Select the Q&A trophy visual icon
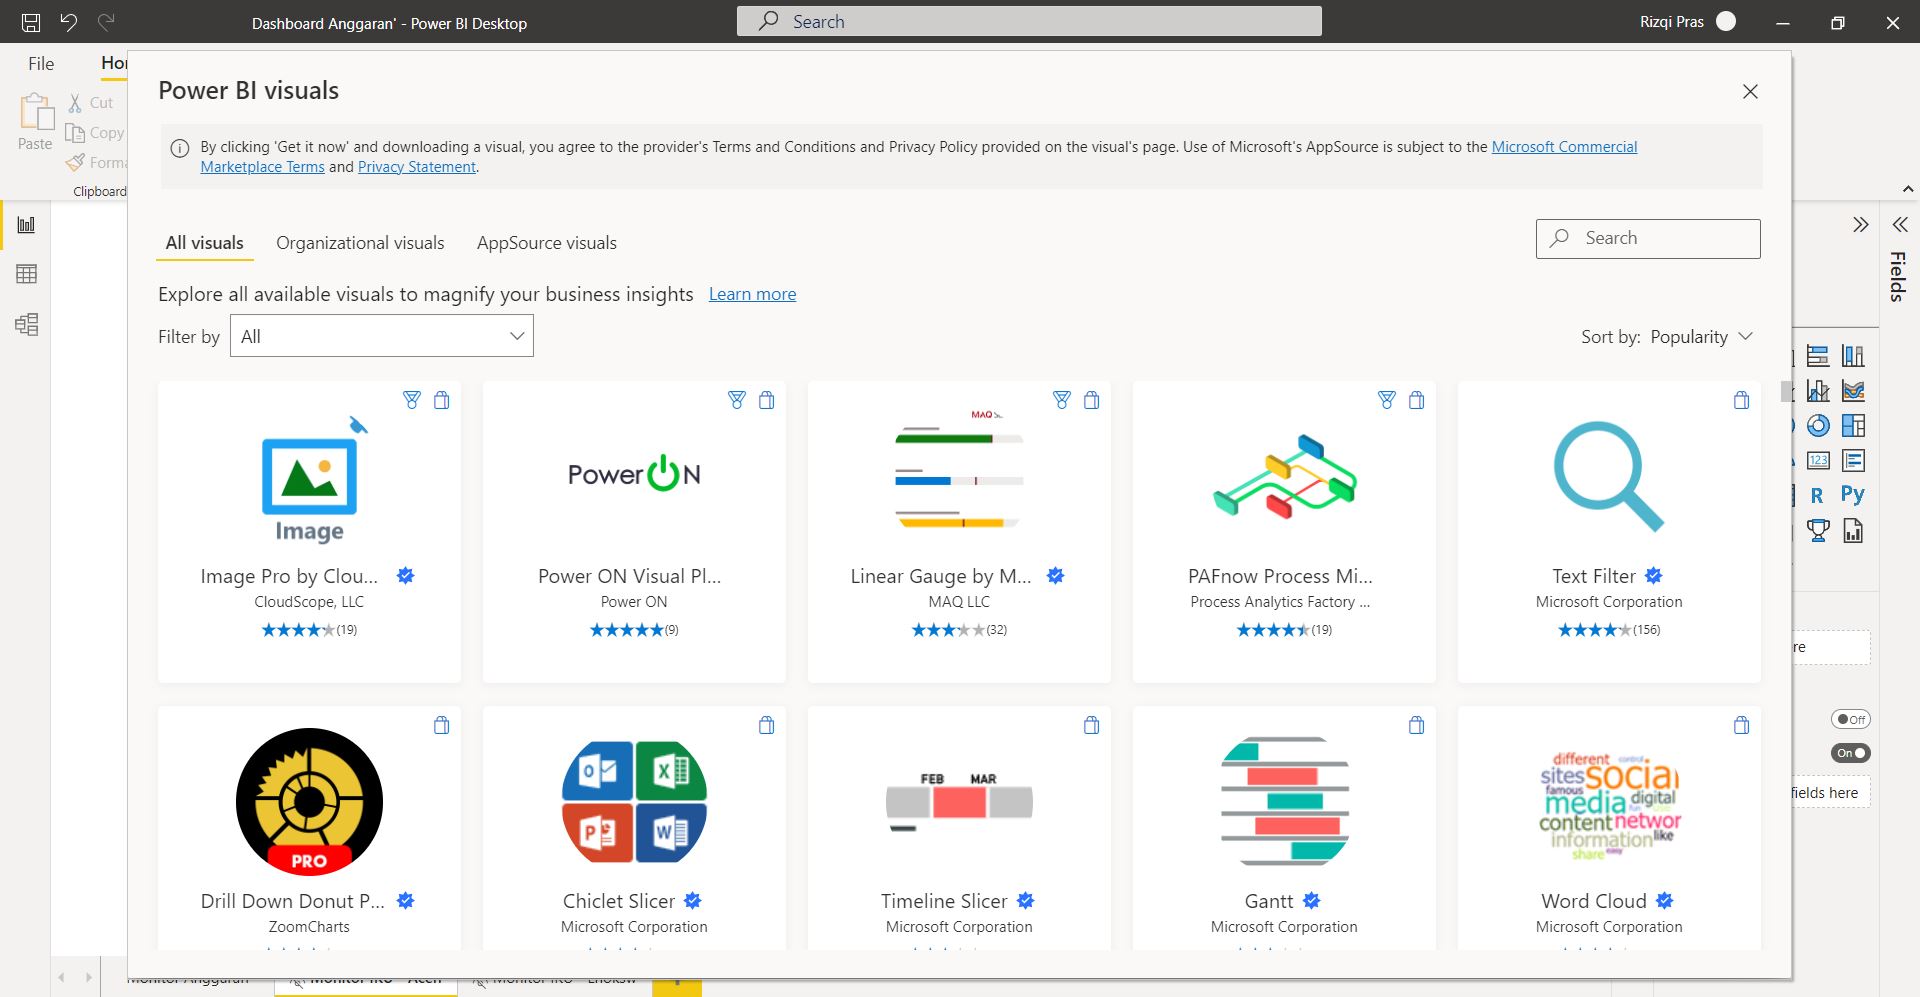This screenshot has width=1920, height=997. click(1817, 530)
